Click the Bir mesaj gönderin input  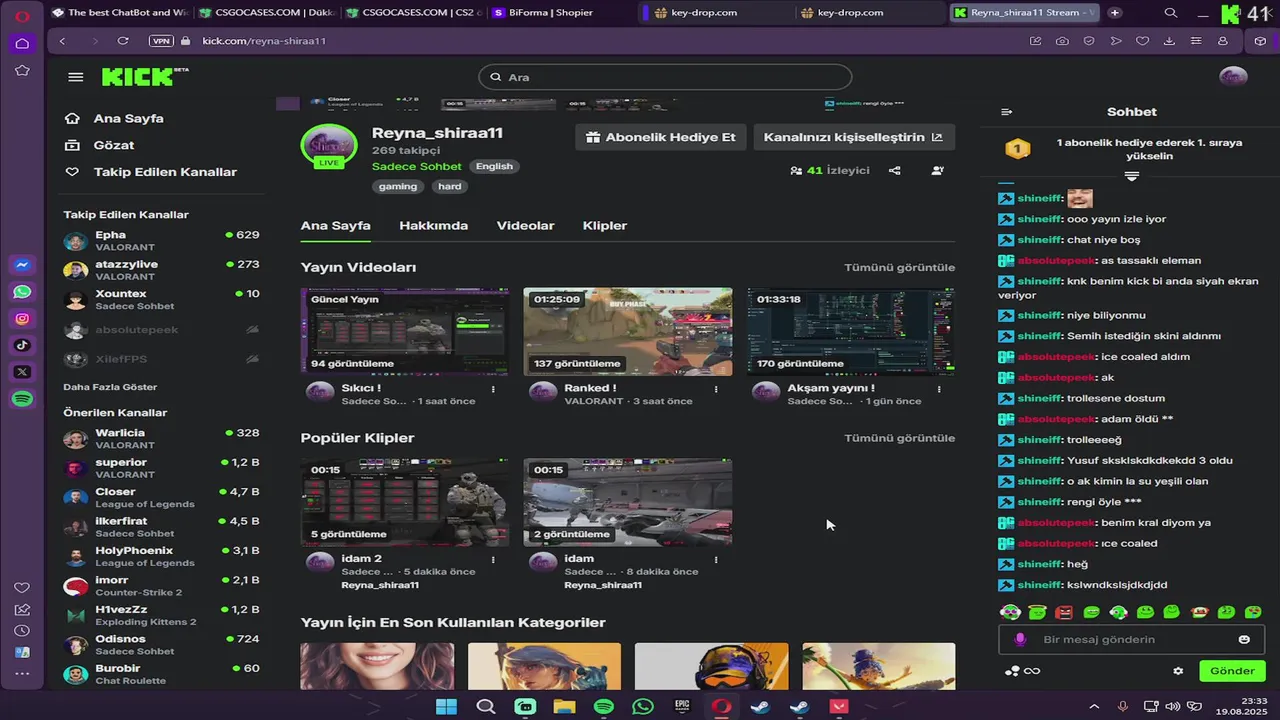pos(1130,640)
